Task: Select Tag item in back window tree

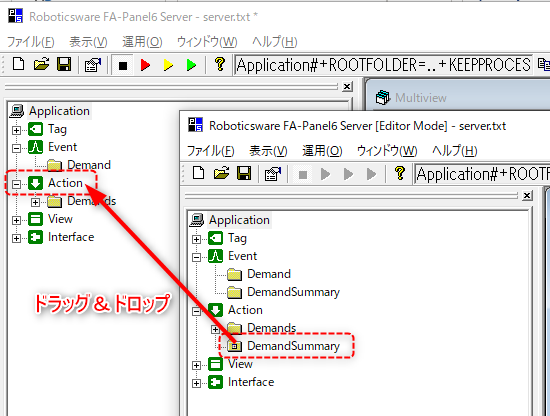Action: click(x=57, y=129)
